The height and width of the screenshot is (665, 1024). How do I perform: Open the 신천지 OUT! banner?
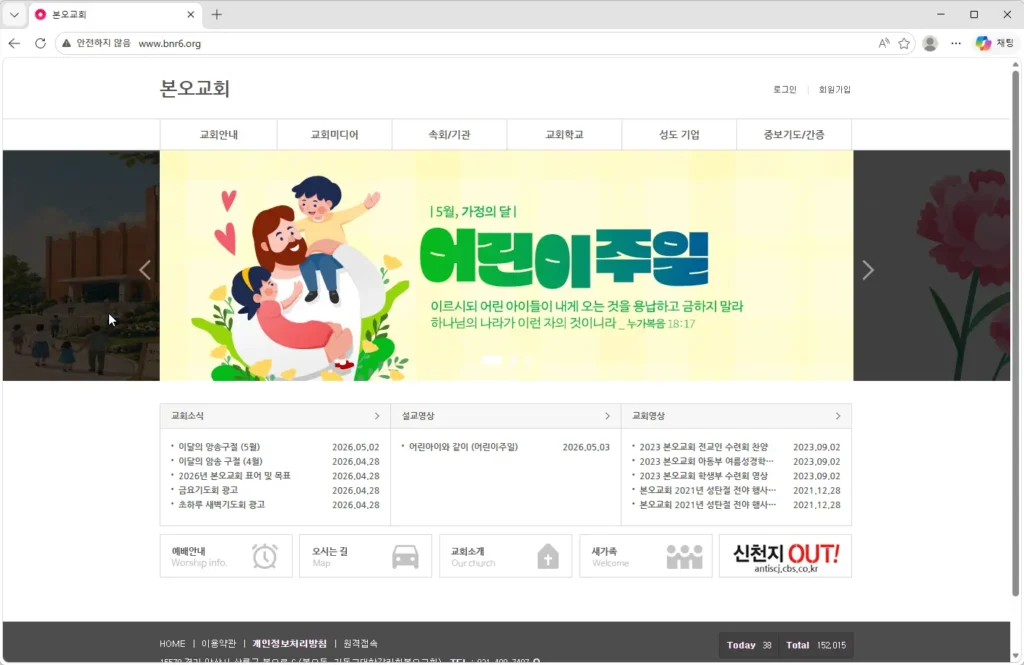(x=786, y=556)
